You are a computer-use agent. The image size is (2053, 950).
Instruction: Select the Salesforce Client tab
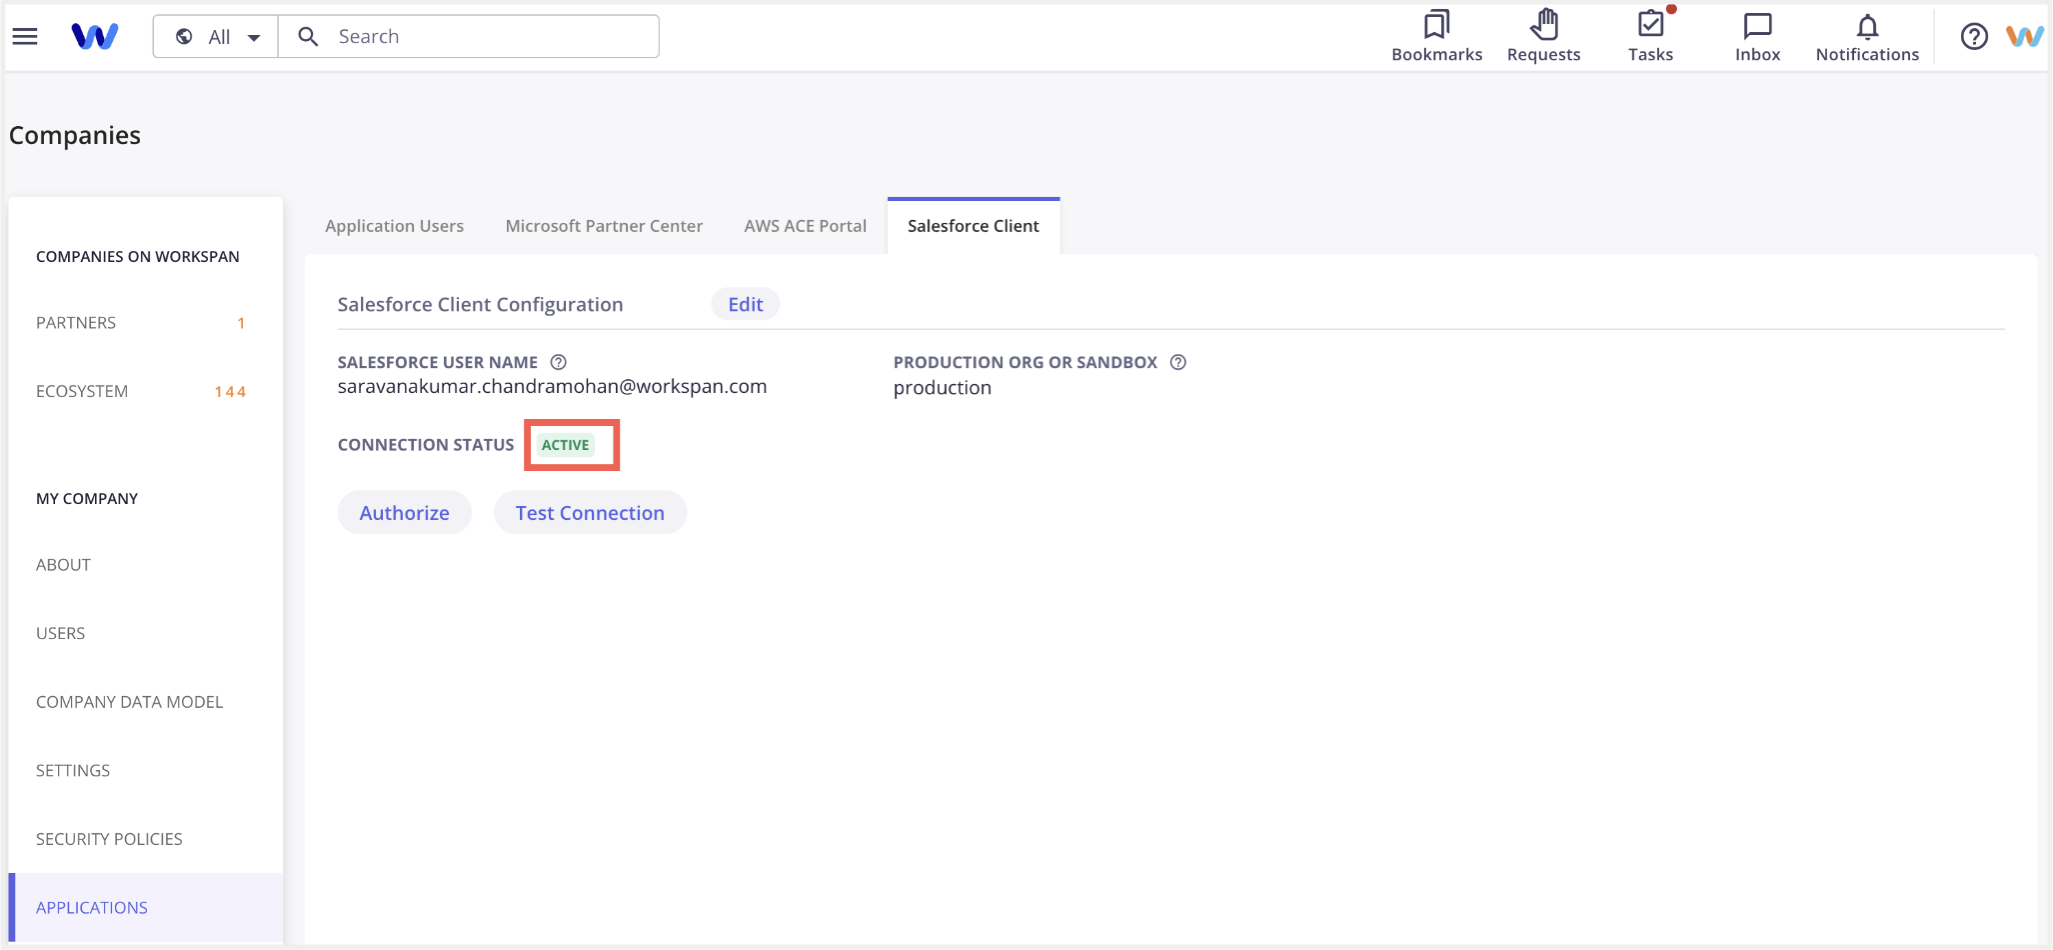pos(973,226)
